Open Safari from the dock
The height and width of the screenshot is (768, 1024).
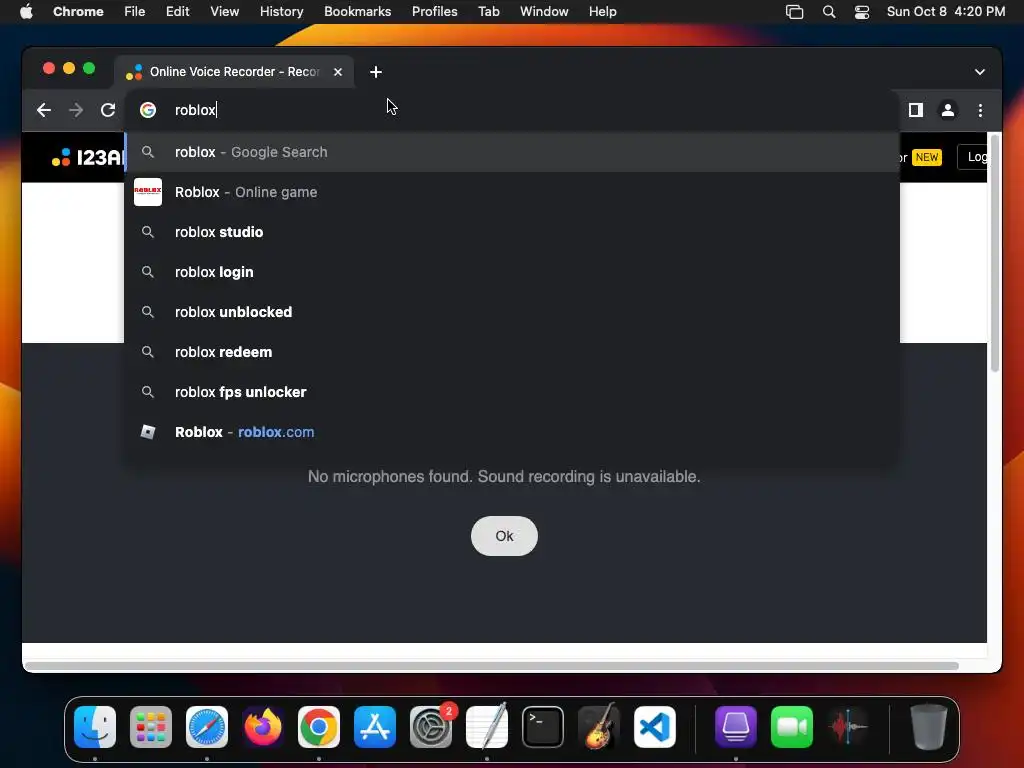(x=207, y=727)
